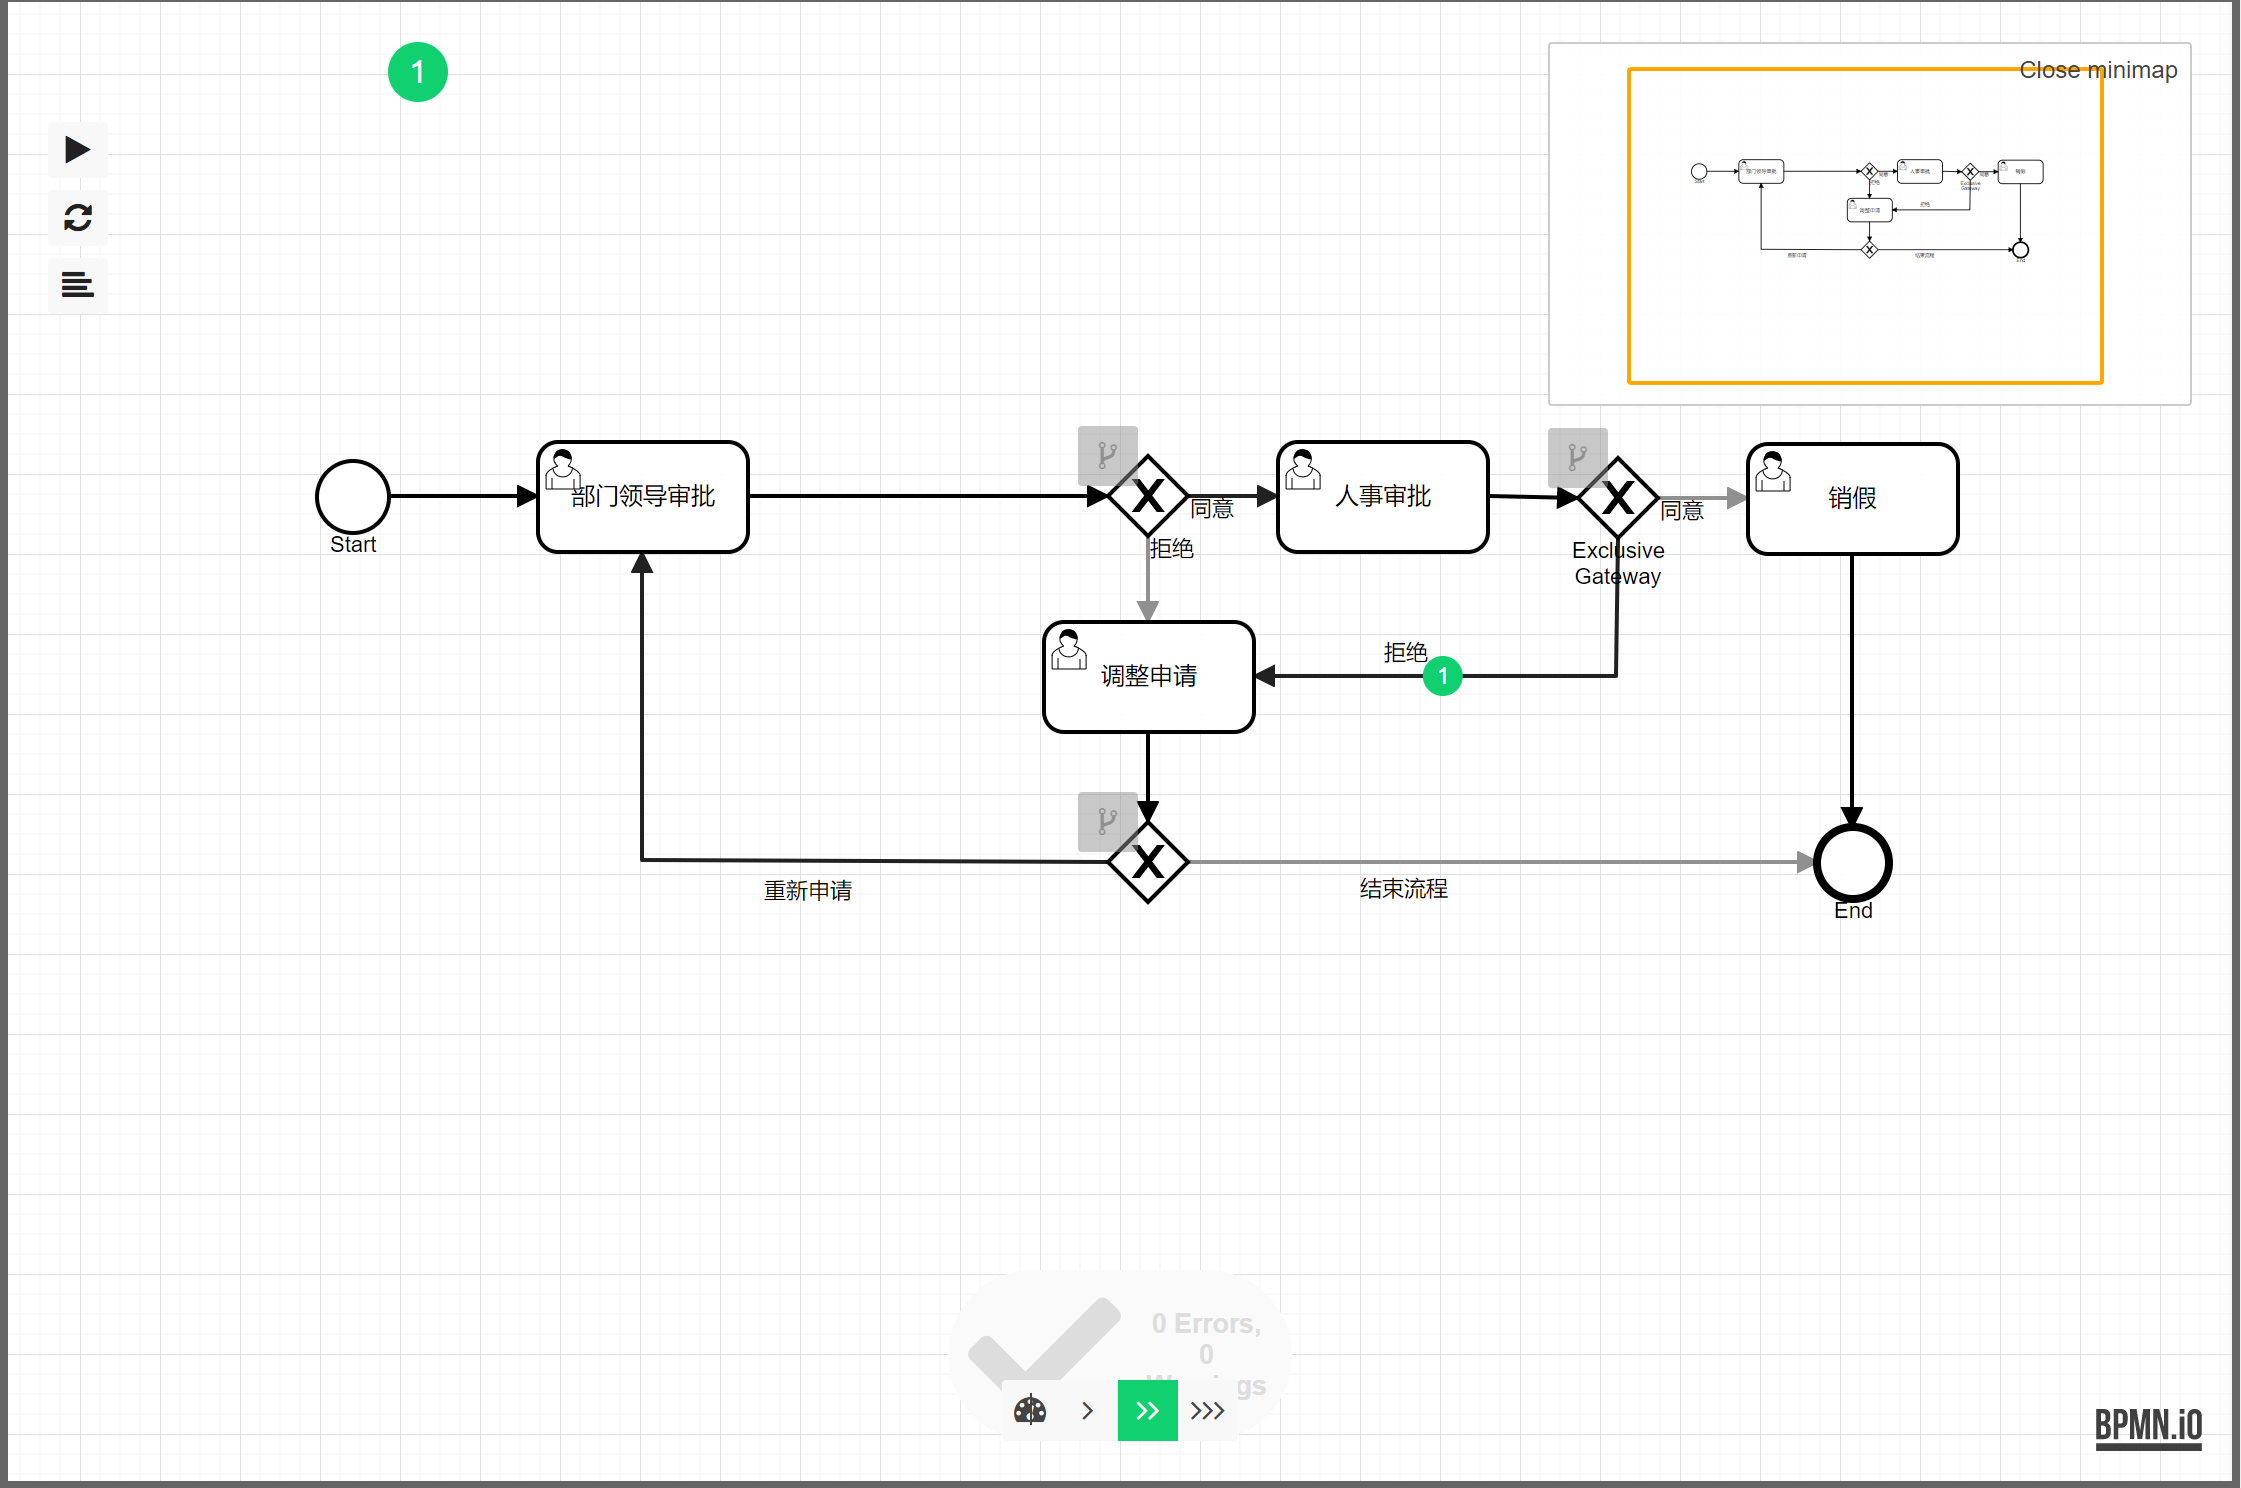Screen dimensions: 2241x1488
Task: Click the green token on 拒绝 flow
Action: (x=1442, y=676)
